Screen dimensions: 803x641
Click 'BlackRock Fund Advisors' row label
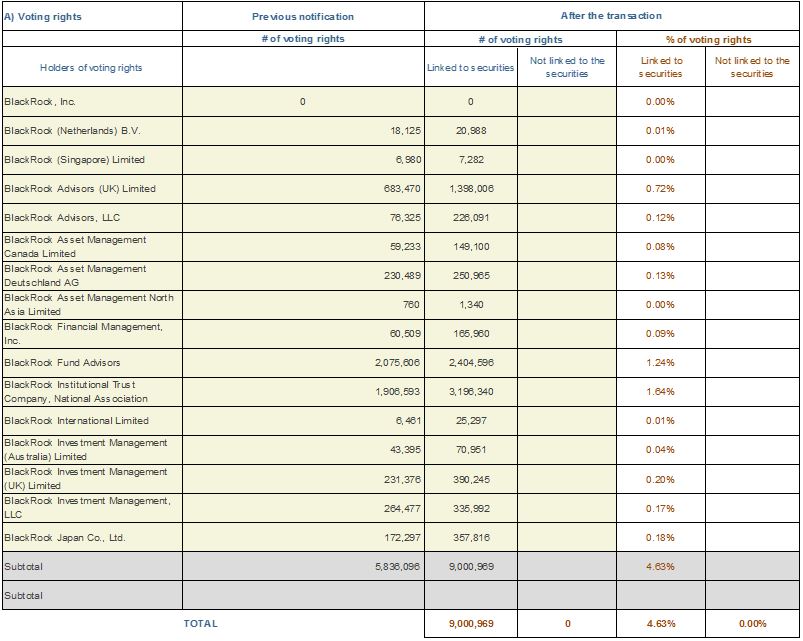[62, 362]
